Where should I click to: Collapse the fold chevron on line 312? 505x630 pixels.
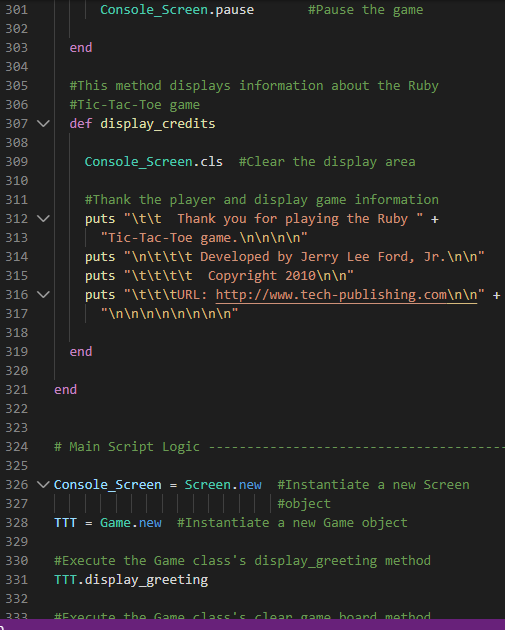pyautogui.click(x=43, y=219)
